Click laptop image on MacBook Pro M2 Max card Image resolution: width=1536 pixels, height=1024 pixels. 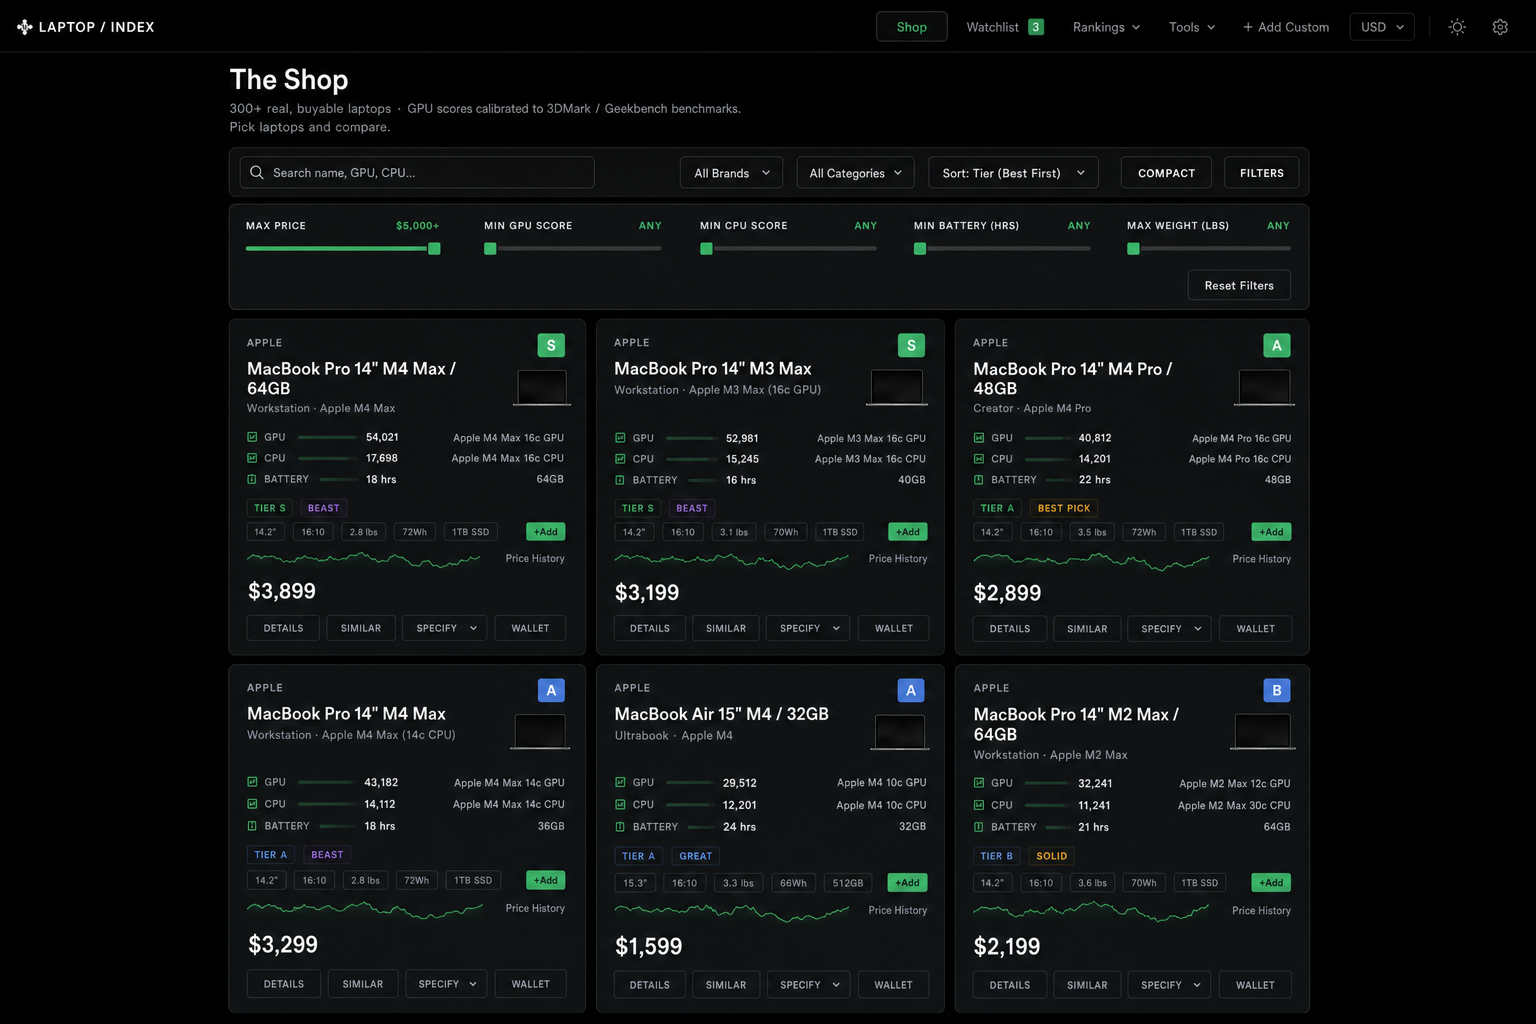pos(1264,732)
